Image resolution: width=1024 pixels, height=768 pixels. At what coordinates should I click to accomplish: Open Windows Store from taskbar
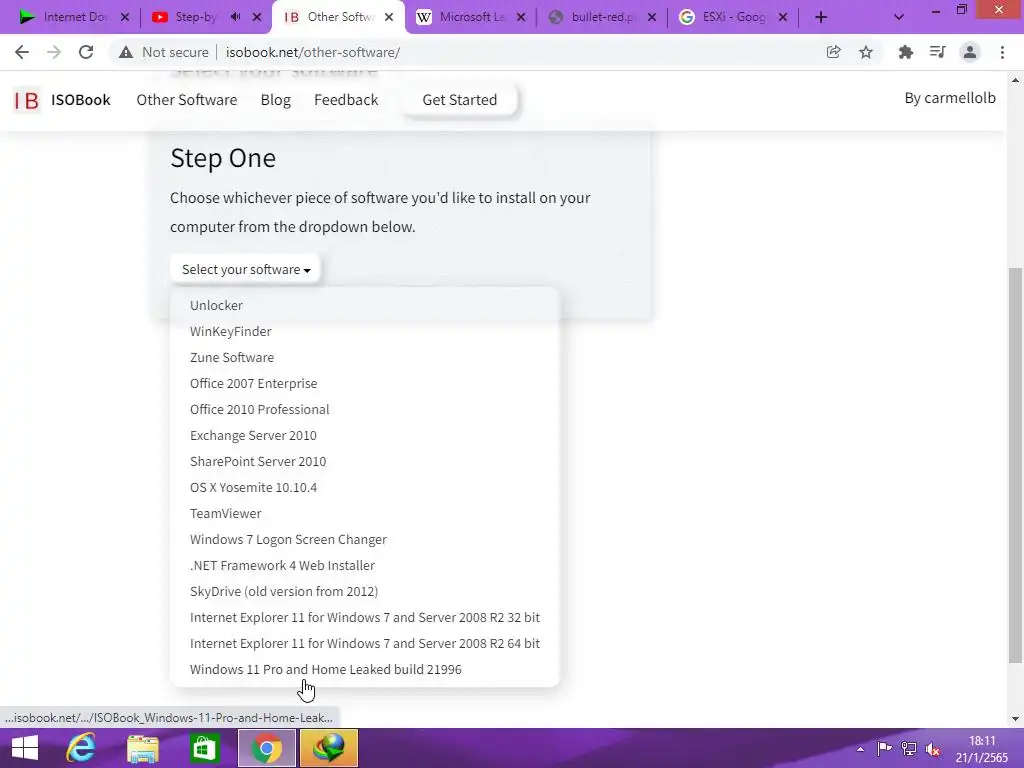click(204, 748)
